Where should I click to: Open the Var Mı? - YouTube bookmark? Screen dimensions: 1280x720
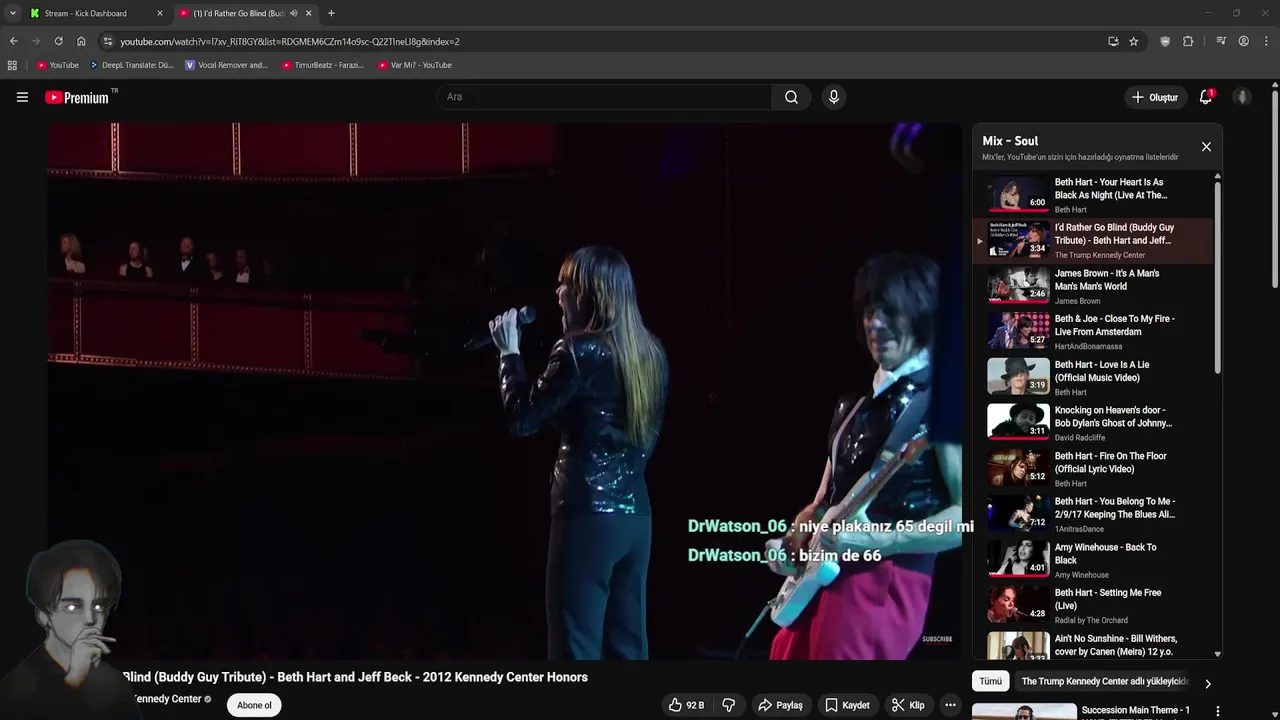pyautogui.click(x=415, y=65)
